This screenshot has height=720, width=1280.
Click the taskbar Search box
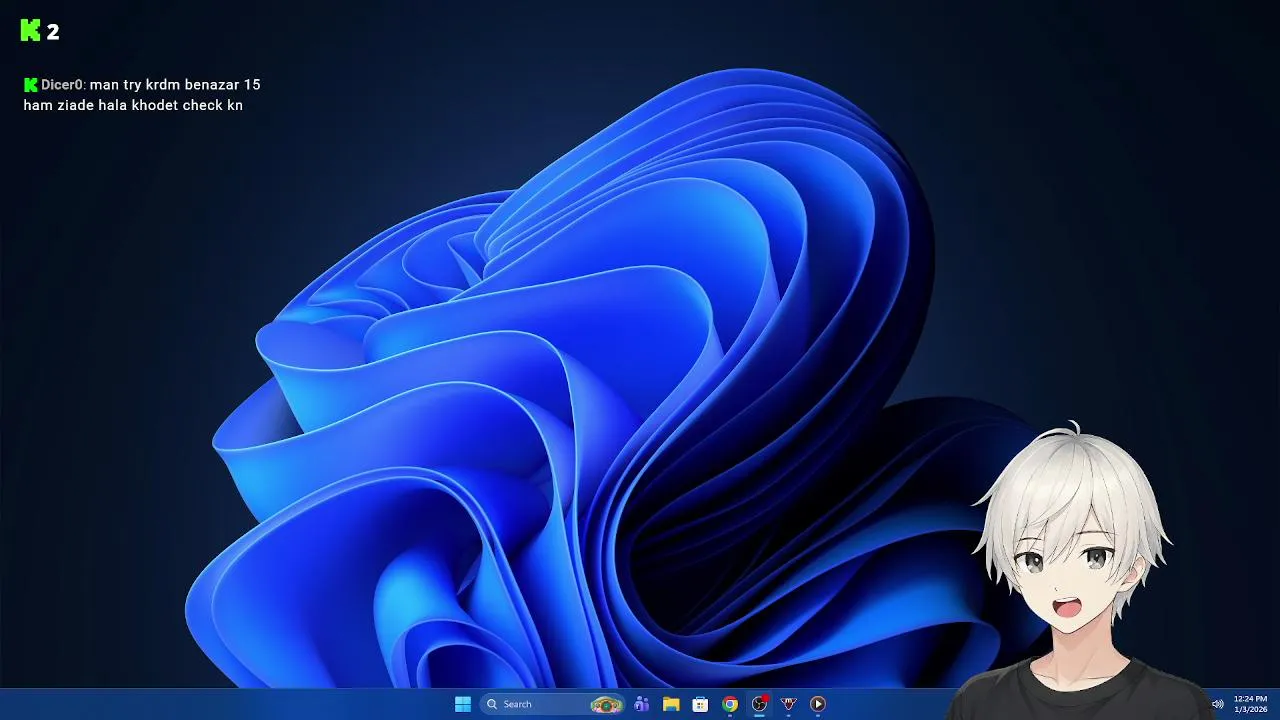[x=552, y=704]
